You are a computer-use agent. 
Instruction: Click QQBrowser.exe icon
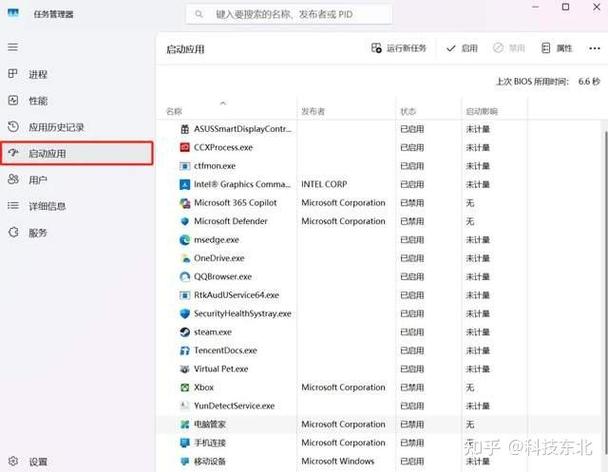tap(185, 277)
